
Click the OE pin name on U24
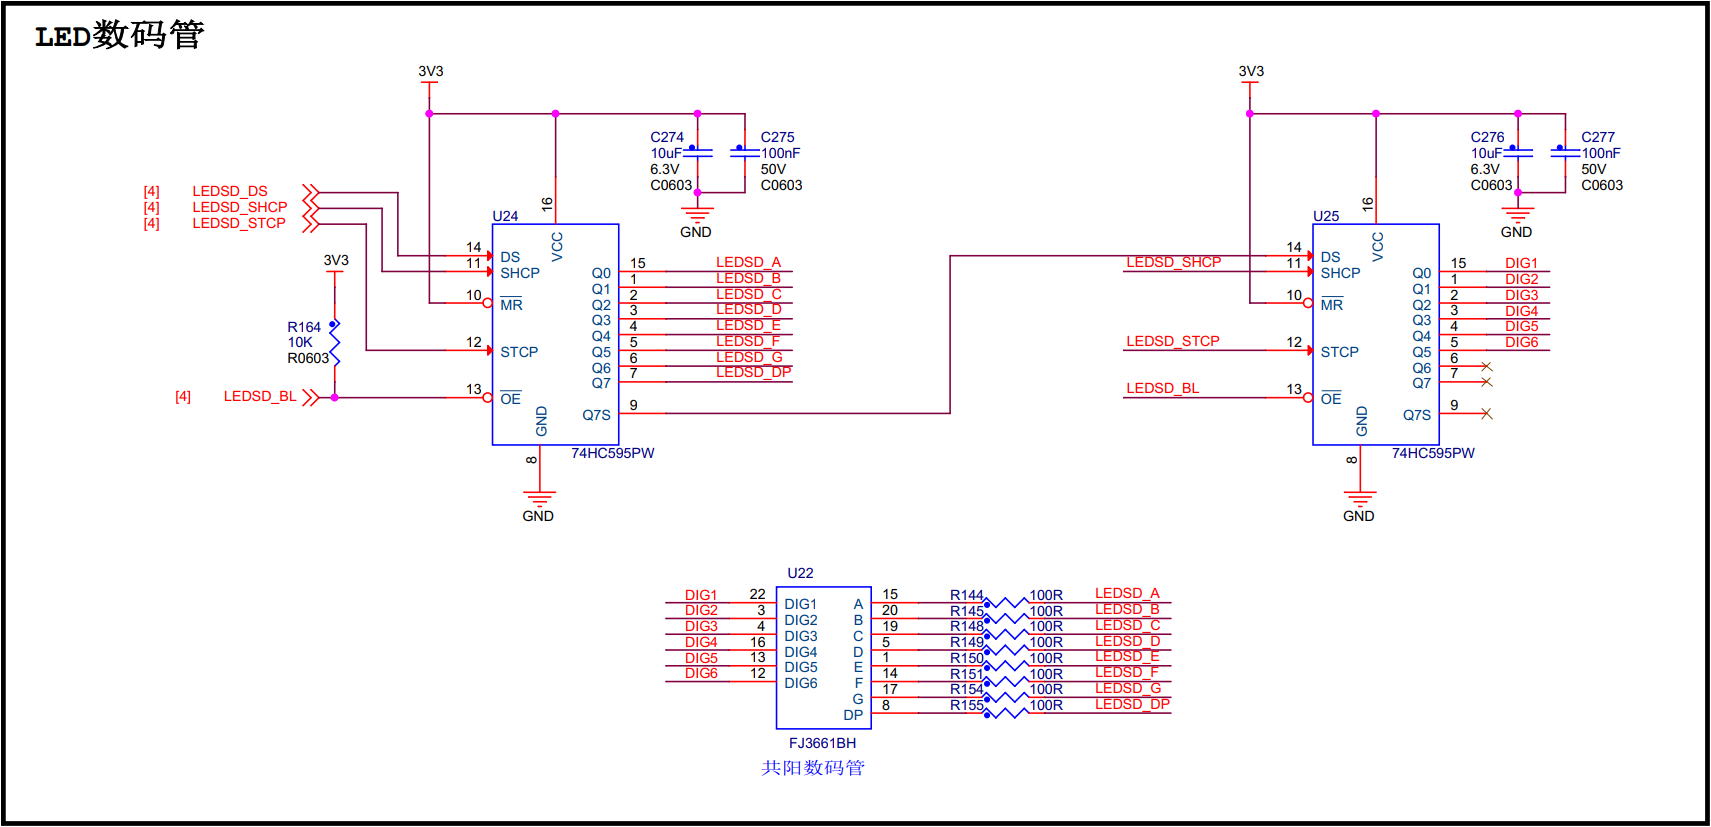coord(510,398)
